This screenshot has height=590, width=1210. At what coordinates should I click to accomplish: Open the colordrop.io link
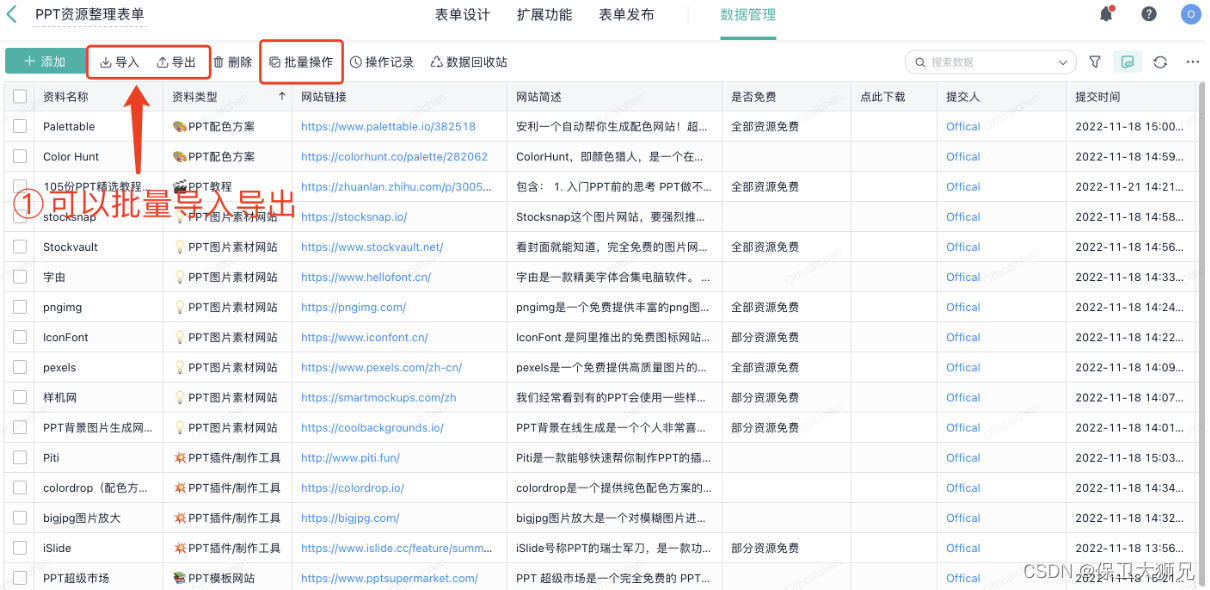pyautogui.click(x=352, y=488)
